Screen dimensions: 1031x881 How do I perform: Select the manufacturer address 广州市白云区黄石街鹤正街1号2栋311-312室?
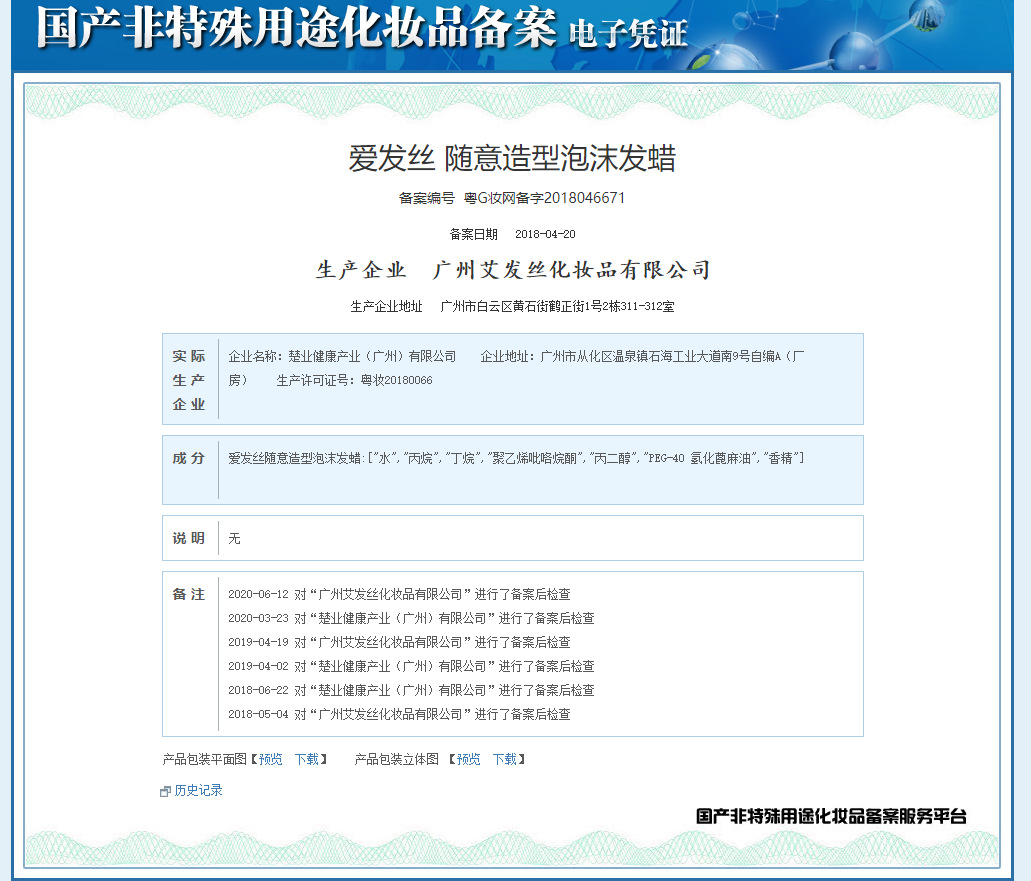(x=557, y=306)
